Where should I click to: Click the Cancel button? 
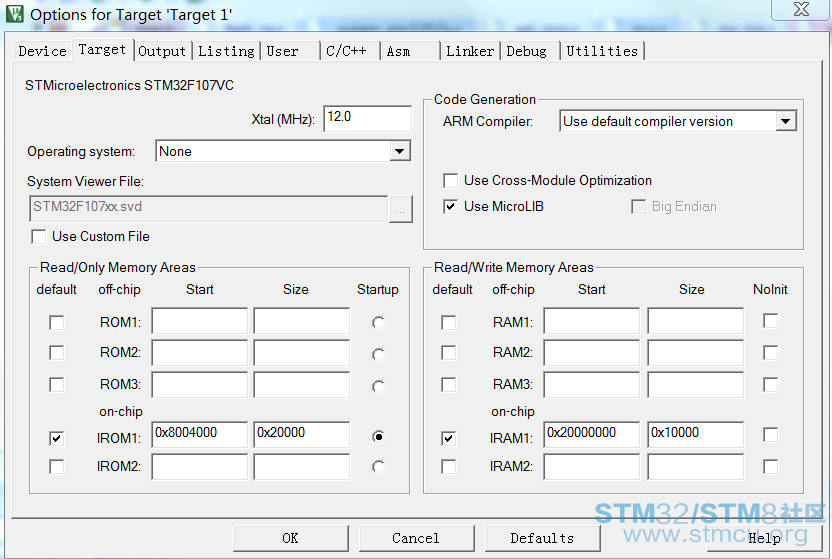(417, 538)
